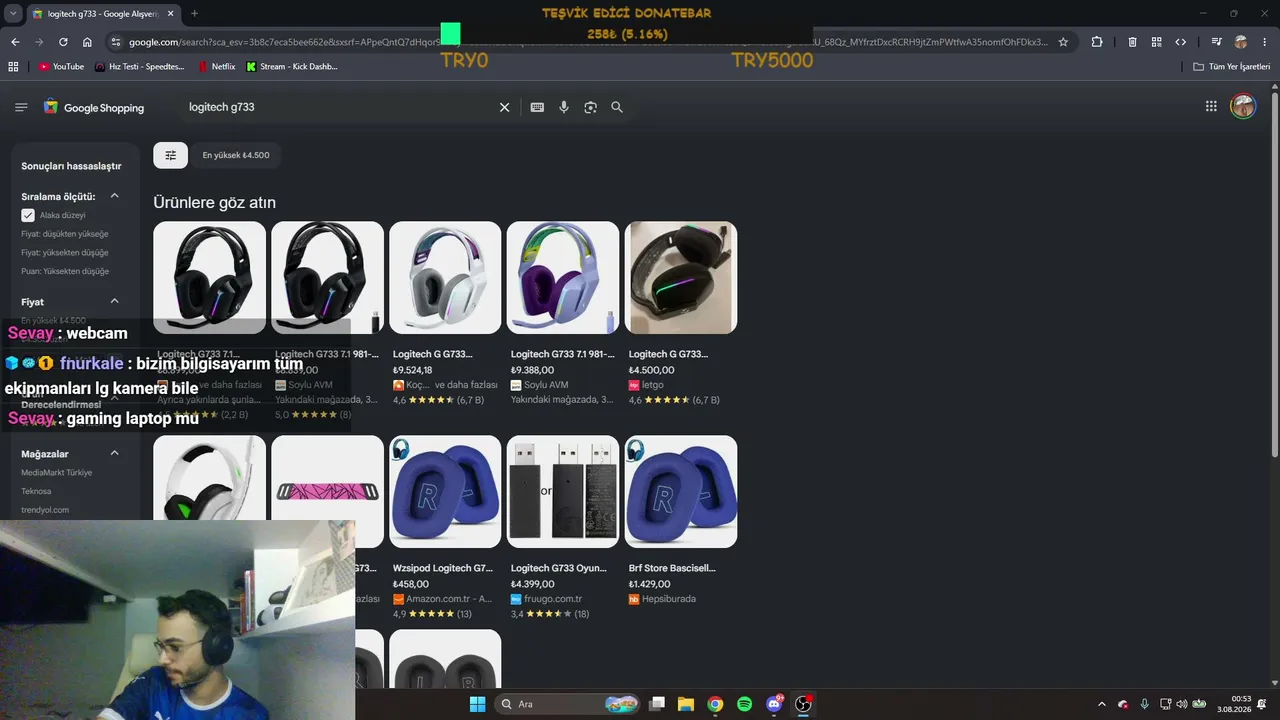
Task: Open the lilac Logitech G733 ₺9.388,00 thumbnail
Action: coord(563,278)
